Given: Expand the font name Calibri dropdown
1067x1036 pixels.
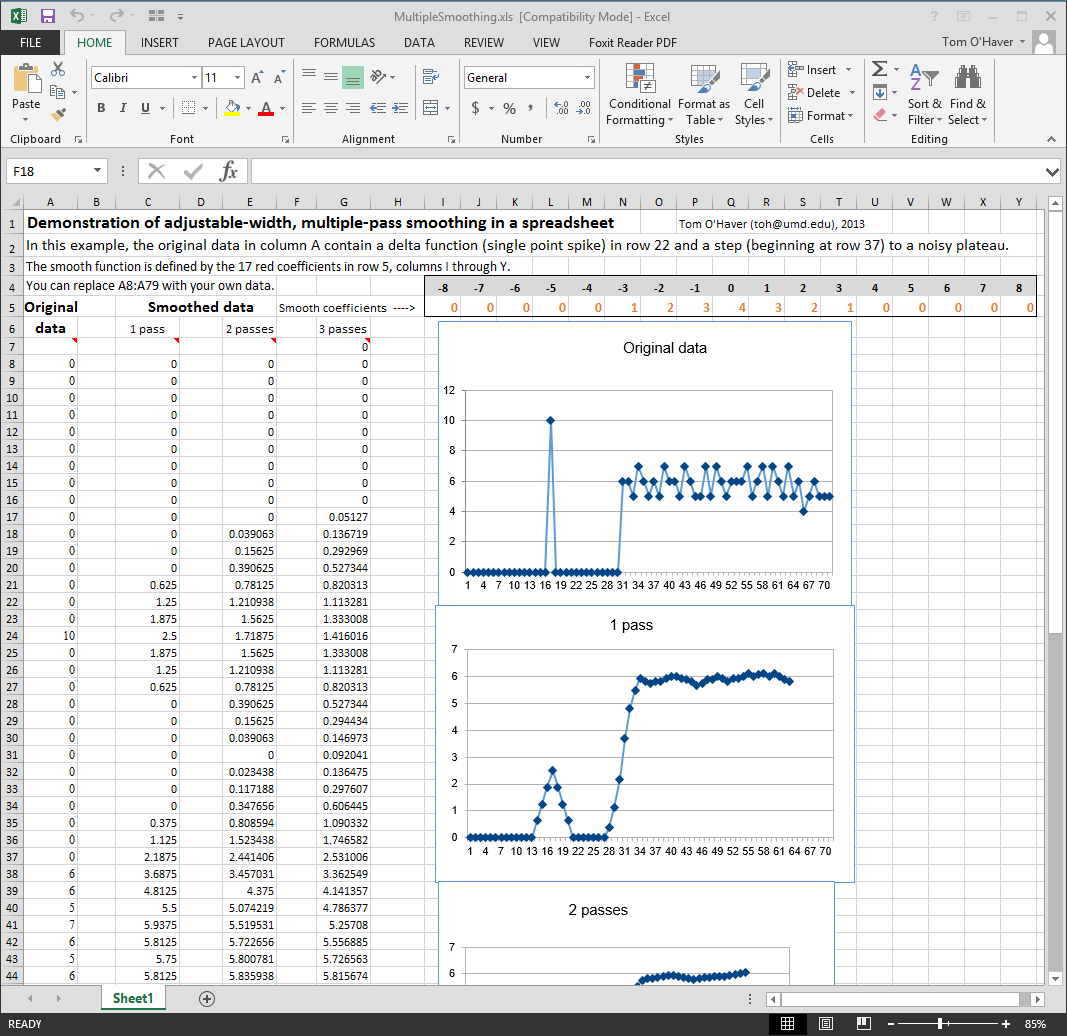Looking at the screenshot, I should coord(194,78).
